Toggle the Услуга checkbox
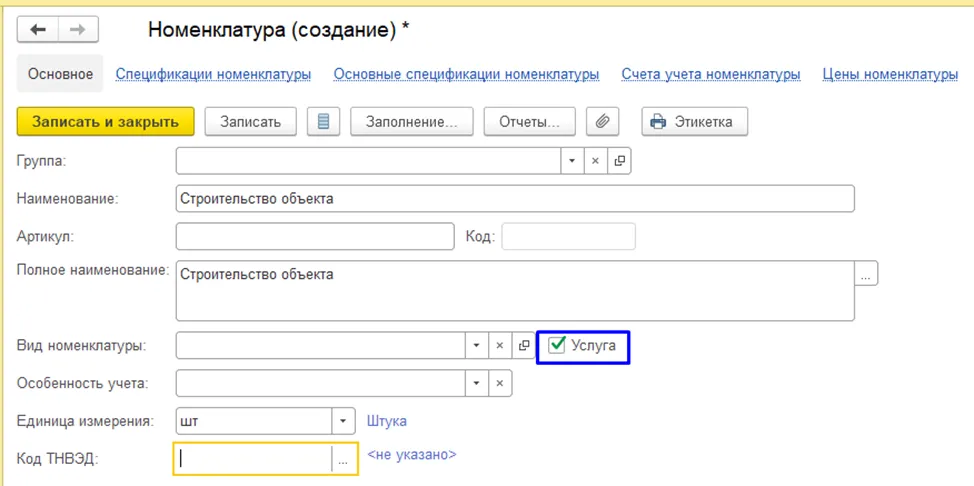The image size is (974, 486). click(557, 345)
